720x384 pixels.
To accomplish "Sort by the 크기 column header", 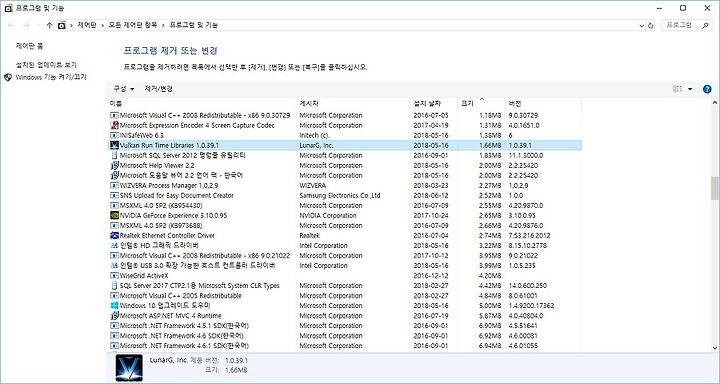I will pos(482,104).
